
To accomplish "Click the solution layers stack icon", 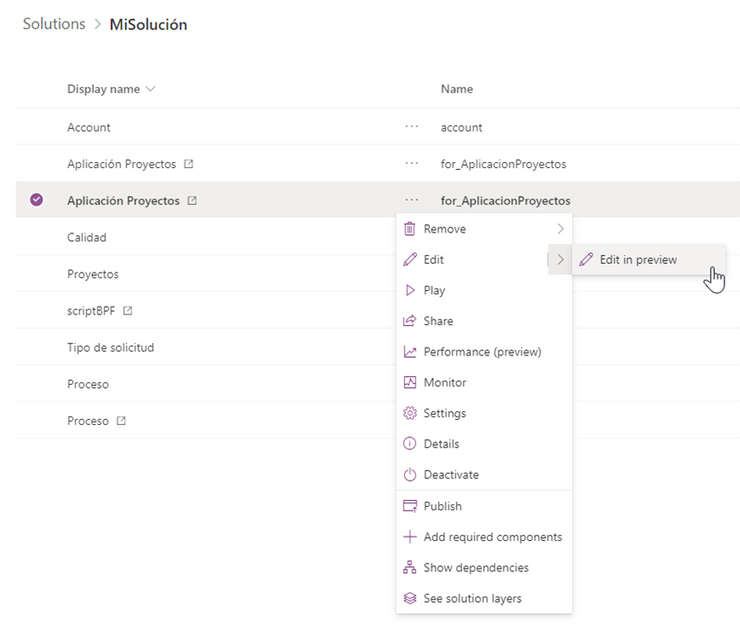I will point(410,598).
